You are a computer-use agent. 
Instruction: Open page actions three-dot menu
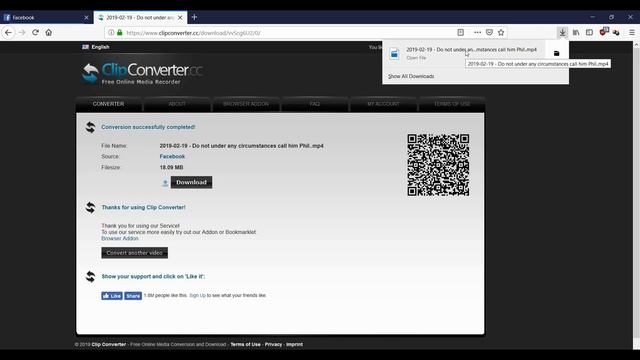pyautogui.click(x=477, y=32)
